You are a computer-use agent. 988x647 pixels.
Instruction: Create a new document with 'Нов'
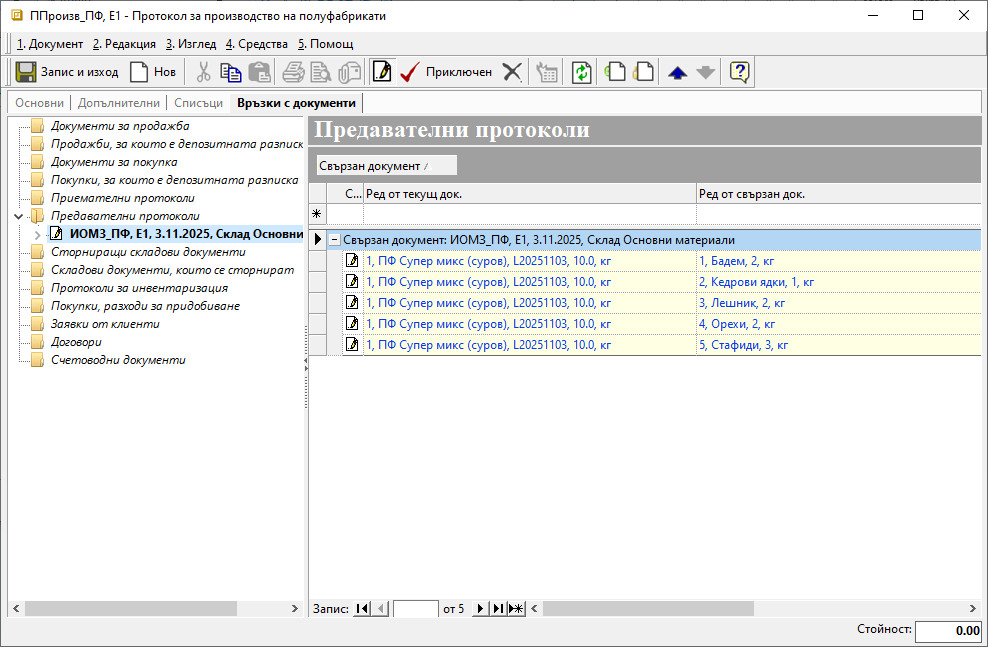point(152,72)
